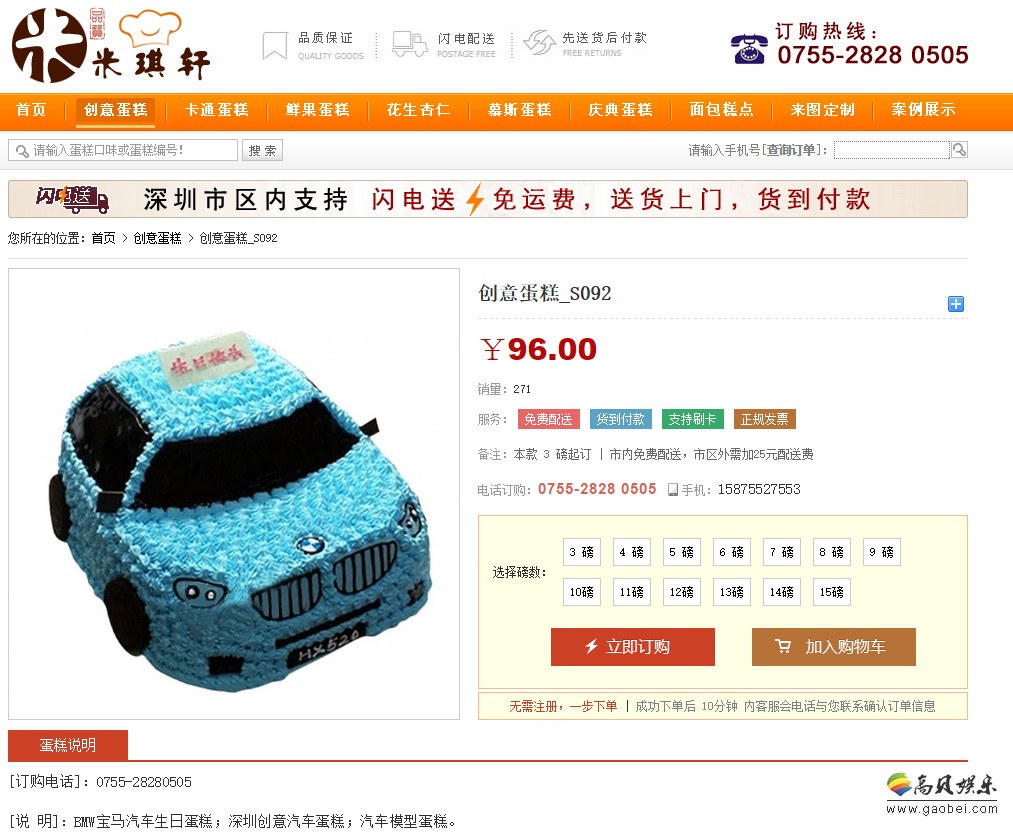The height and width of the screenshot is (832, 1013).
Task: Click the magnifier icon for order lookup
Action: 959,150
